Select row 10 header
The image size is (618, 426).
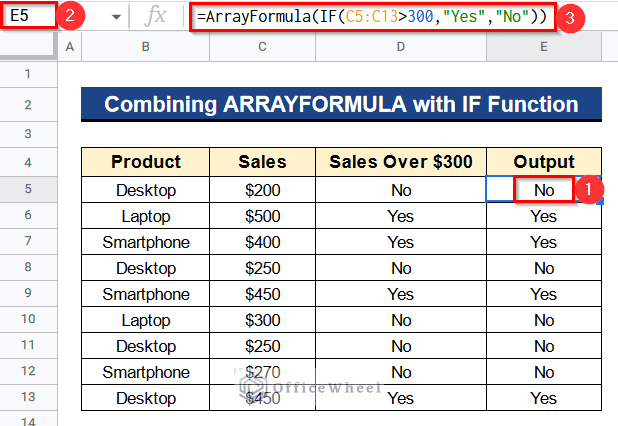(28, 319)
